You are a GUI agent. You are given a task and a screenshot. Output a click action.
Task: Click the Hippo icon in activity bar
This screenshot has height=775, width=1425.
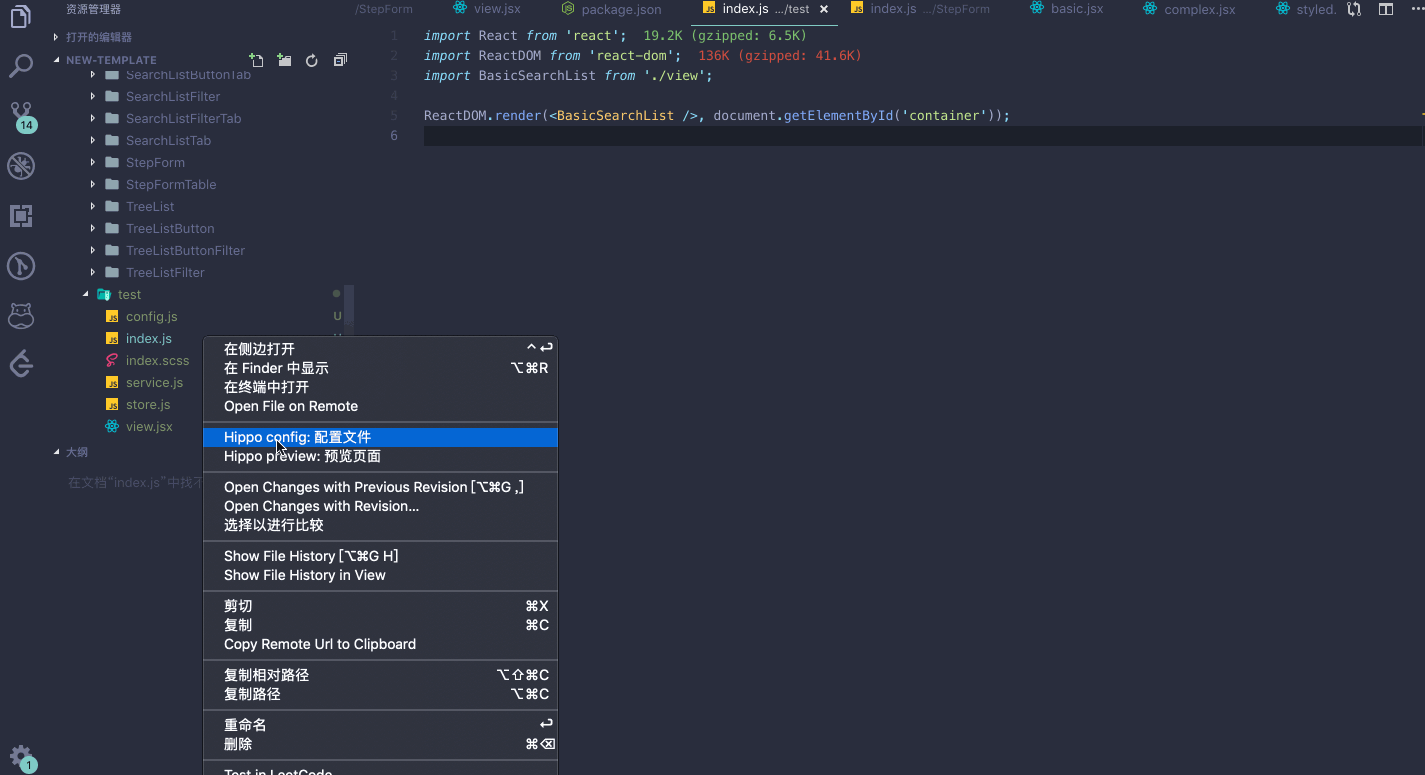tap(21, 316)
